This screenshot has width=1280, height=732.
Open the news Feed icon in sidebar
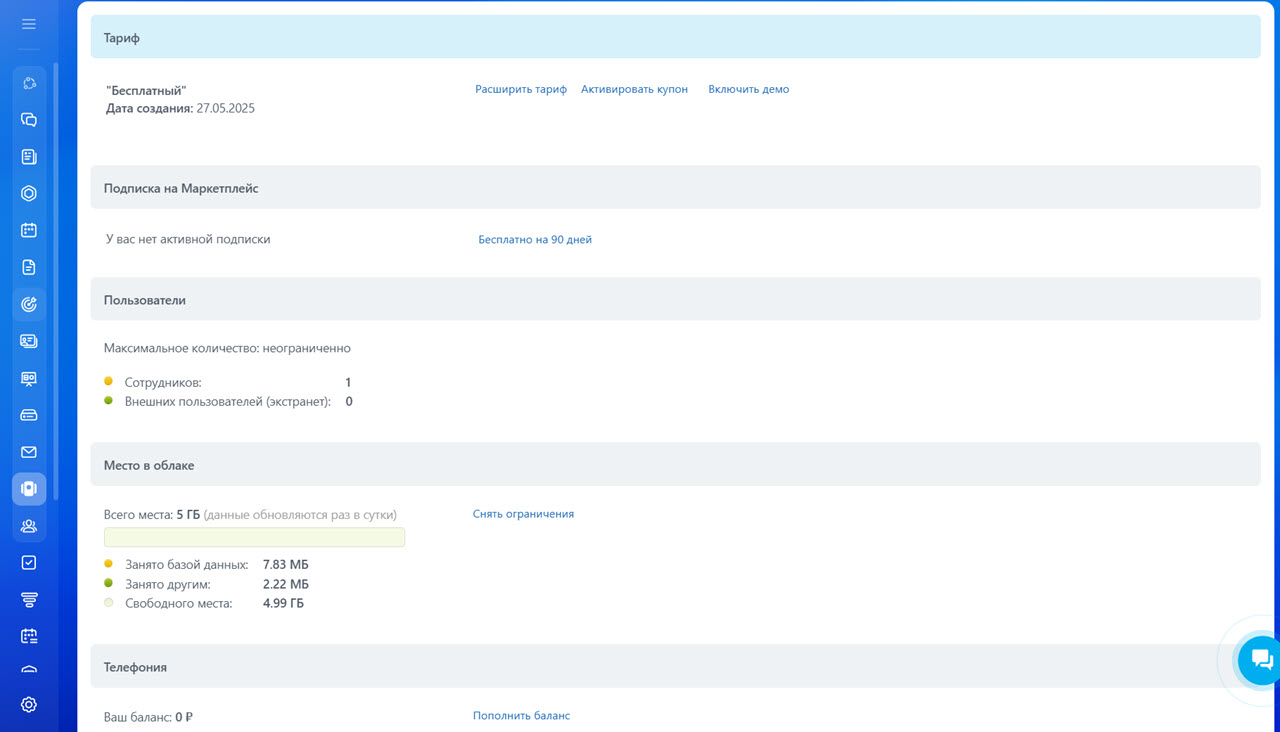[x=29, y=157]
